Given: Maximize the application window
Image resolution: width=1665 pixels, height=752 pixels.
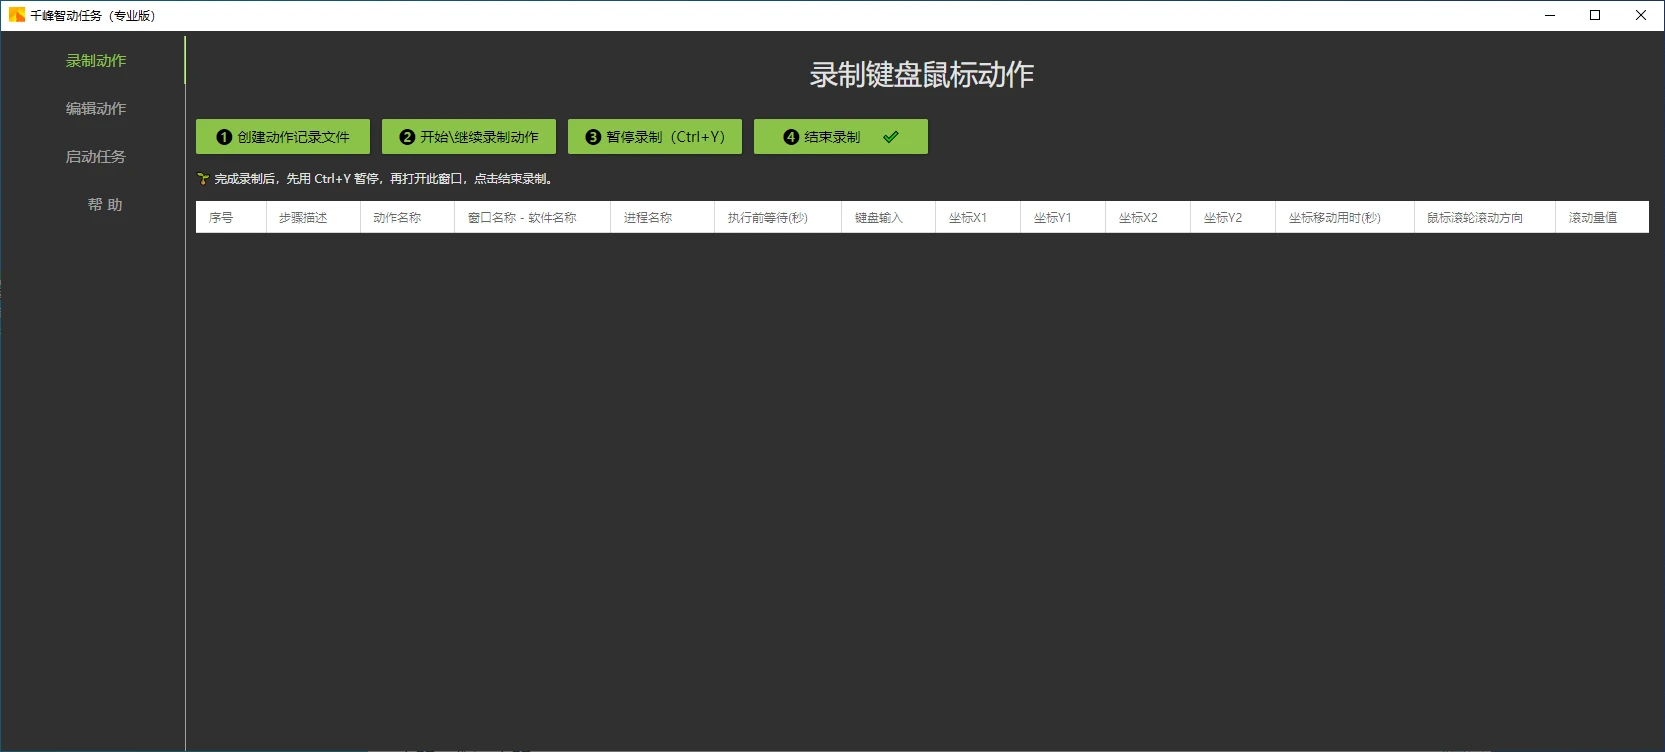Looking at the screenshot, I should coord(1595,15).
